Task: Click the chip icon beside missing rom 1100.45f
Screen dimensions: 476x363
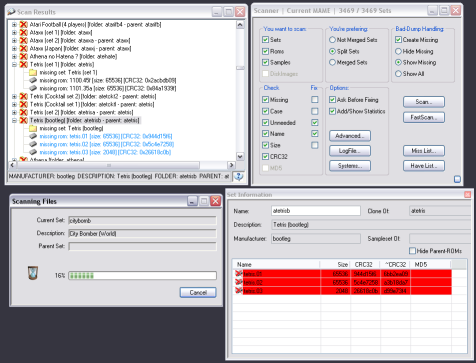Action: [33, 80]
